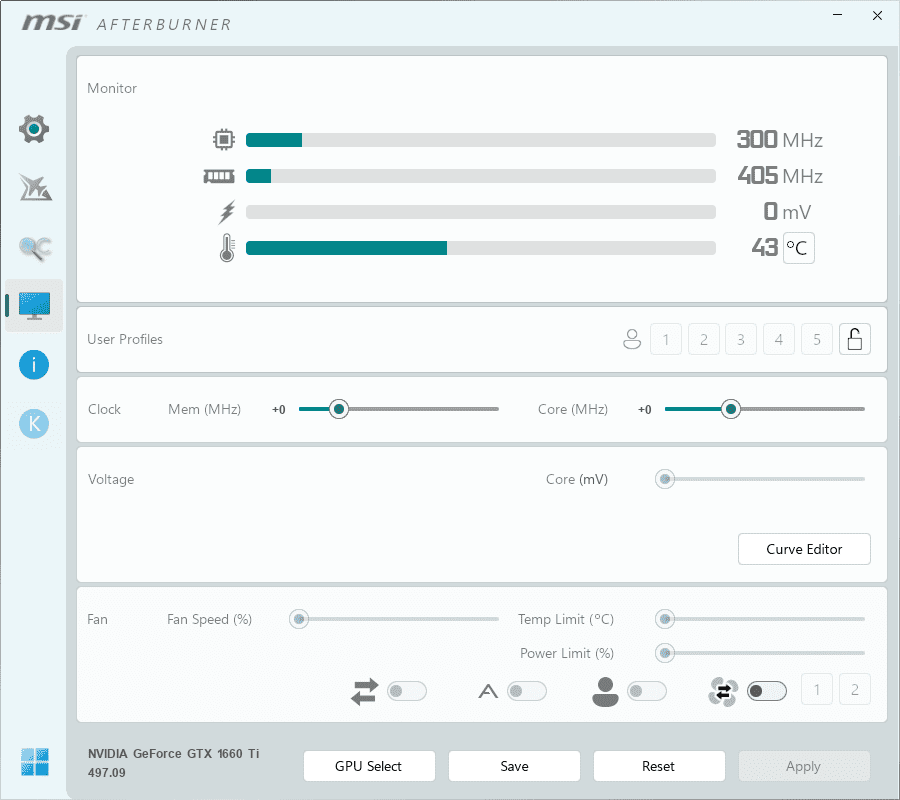Screen dimensions: 900x800
Task: Click the 'K' circle sidebar icon
Action: click(34, 424)
